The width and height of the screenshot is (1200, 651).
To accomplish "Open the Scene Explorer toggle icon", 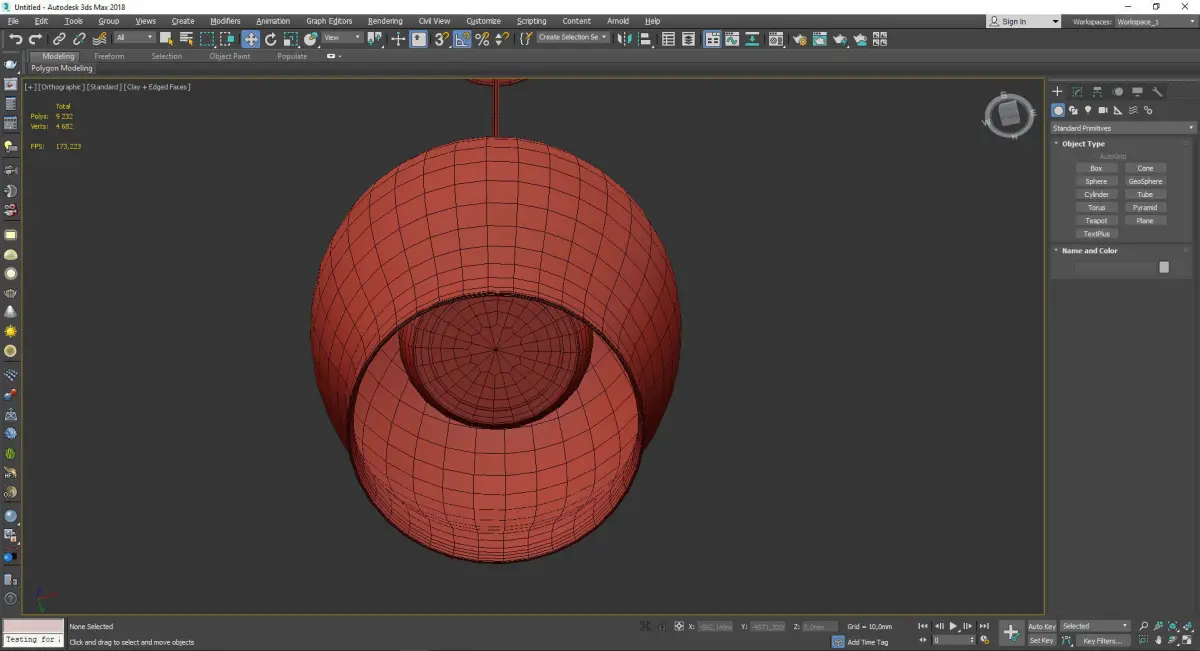I will [668, 39].
